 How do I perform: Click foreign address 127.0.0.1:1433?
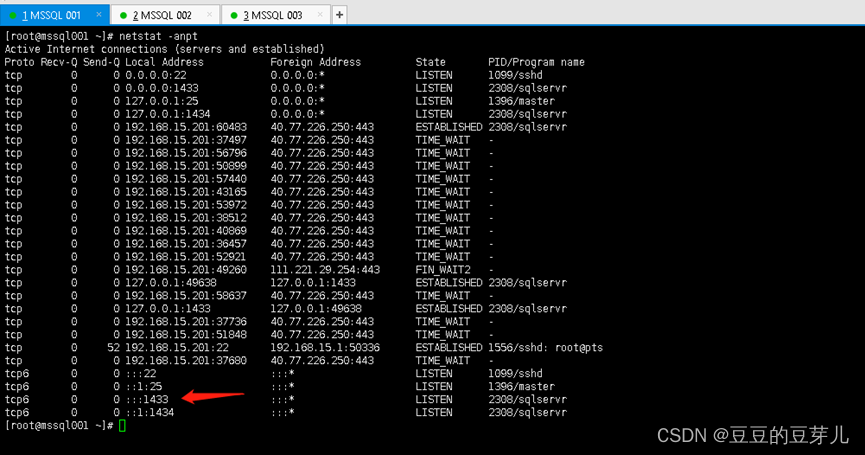(313, 282)
